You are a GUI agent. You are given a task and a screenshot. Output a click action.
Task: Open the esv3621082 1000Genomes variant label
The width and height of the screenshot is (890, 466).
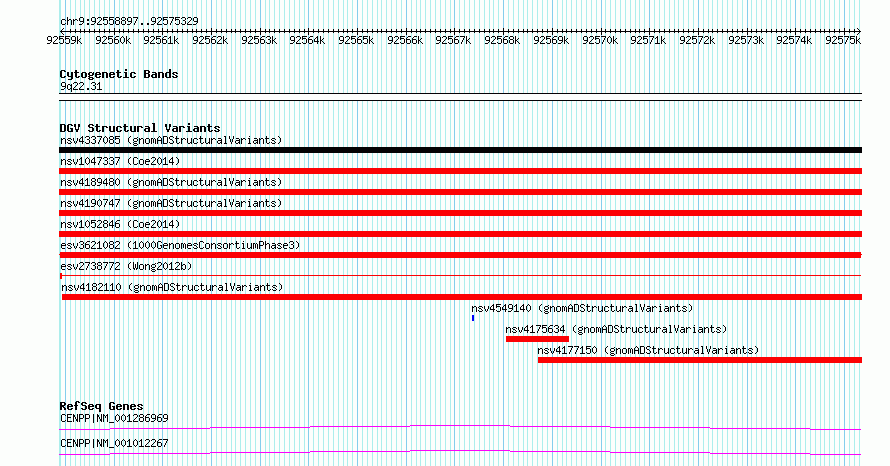click(180, 245)
